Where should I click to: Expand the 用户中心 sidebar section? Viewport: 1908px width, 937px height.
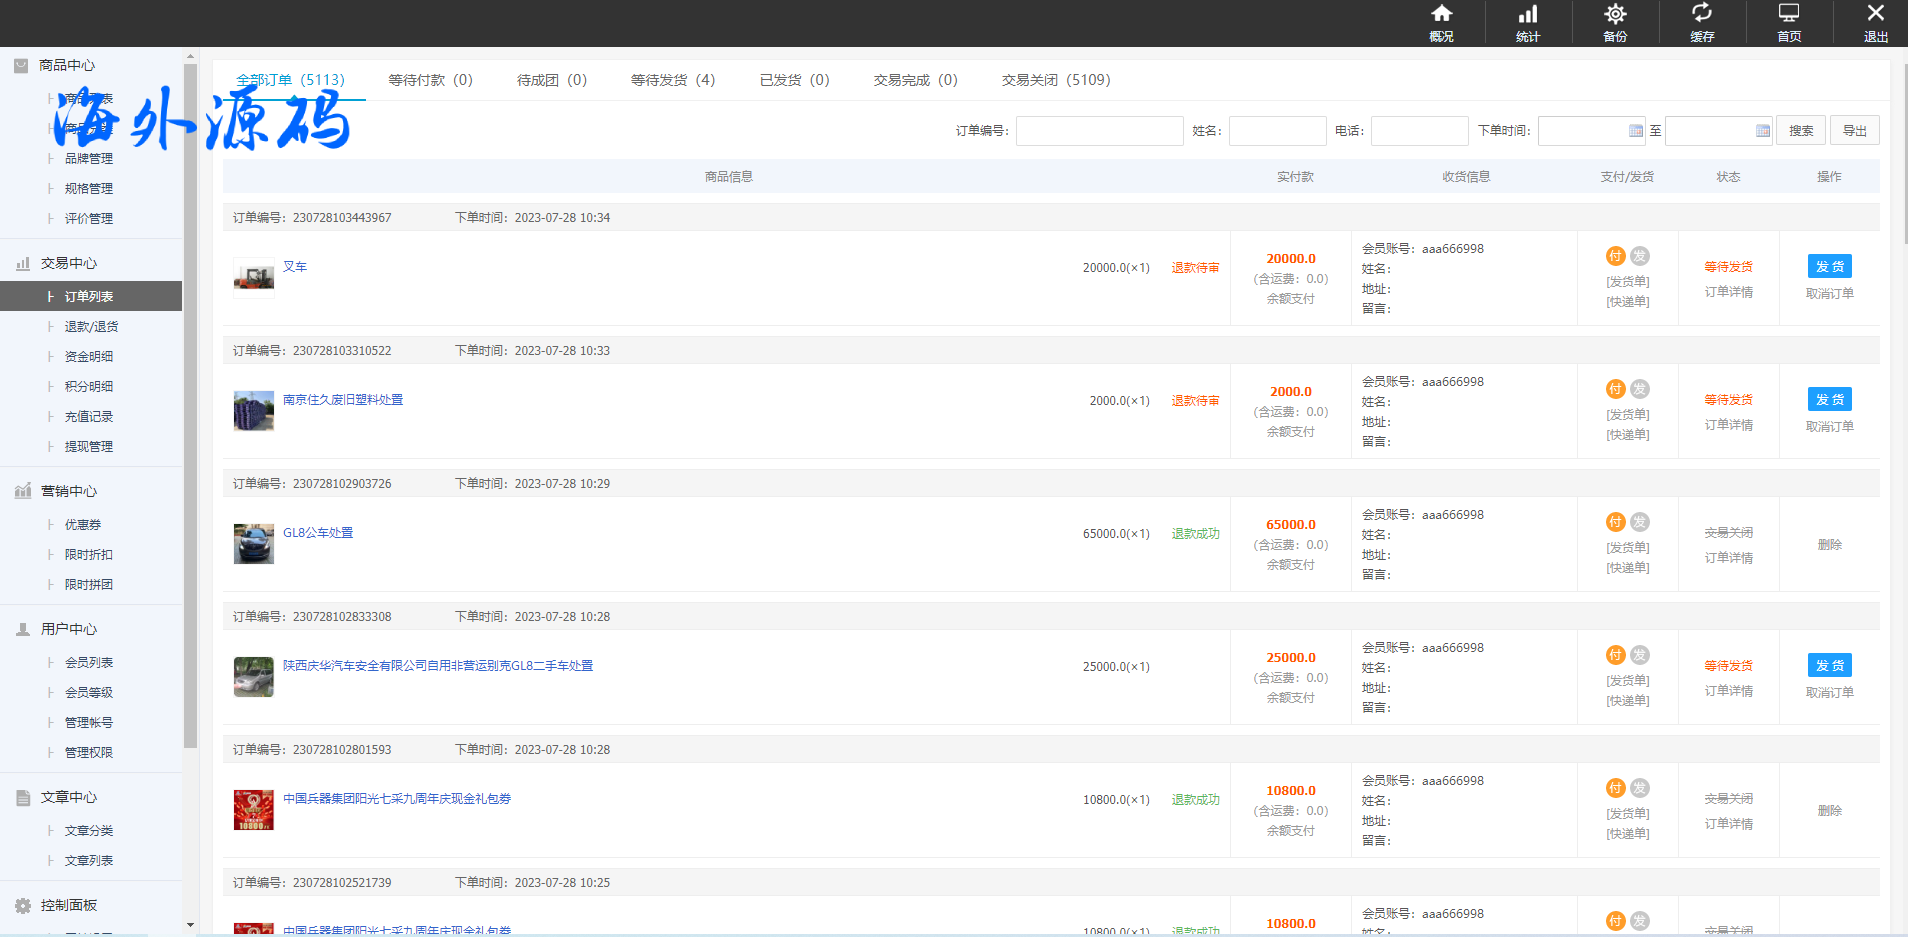(69, 629)
